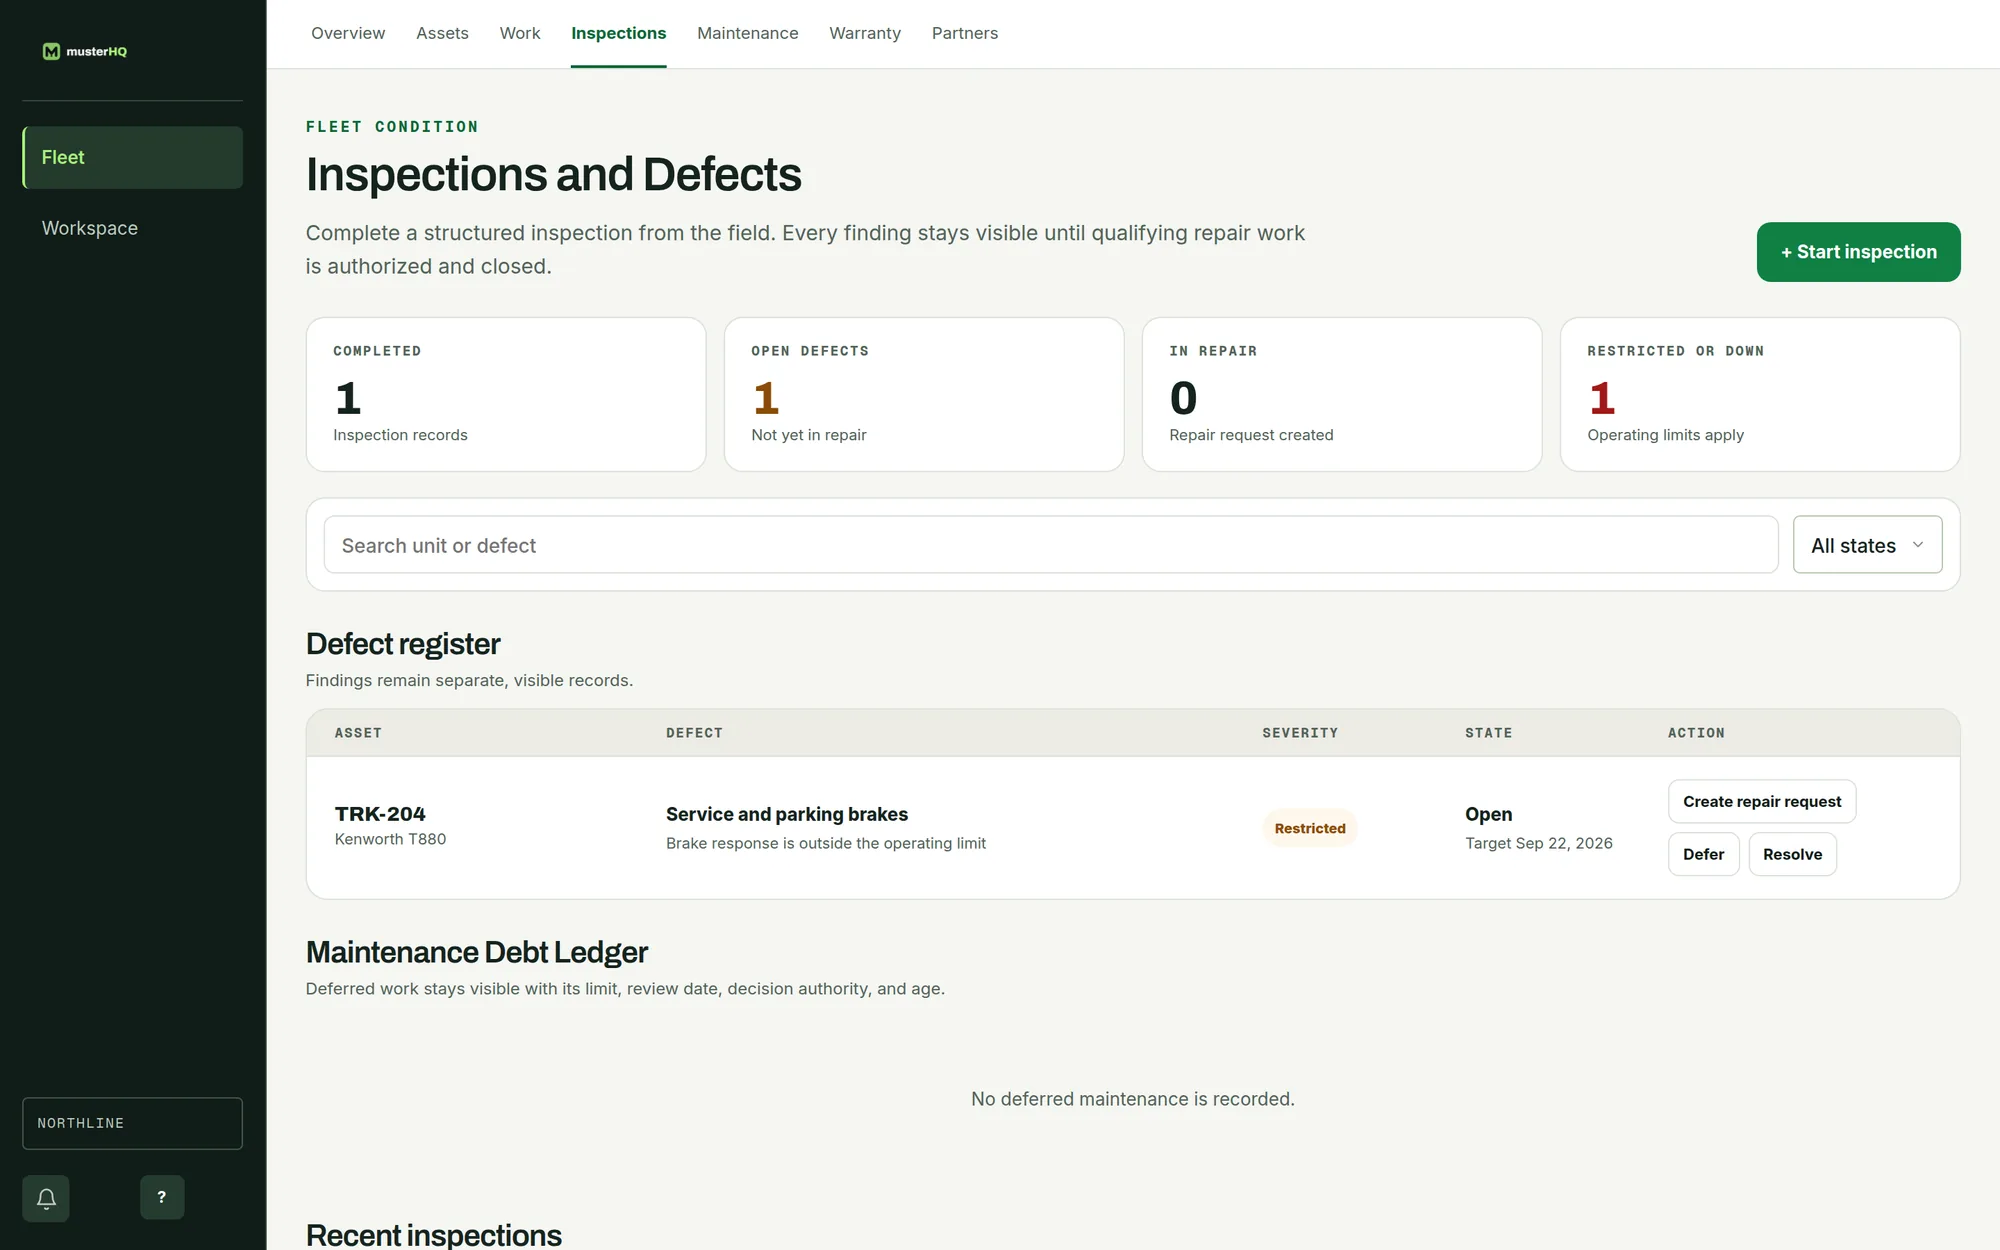Click the Defect register heading
The height and width of the screenshot is (1250, 2000).
click(403, 644)
